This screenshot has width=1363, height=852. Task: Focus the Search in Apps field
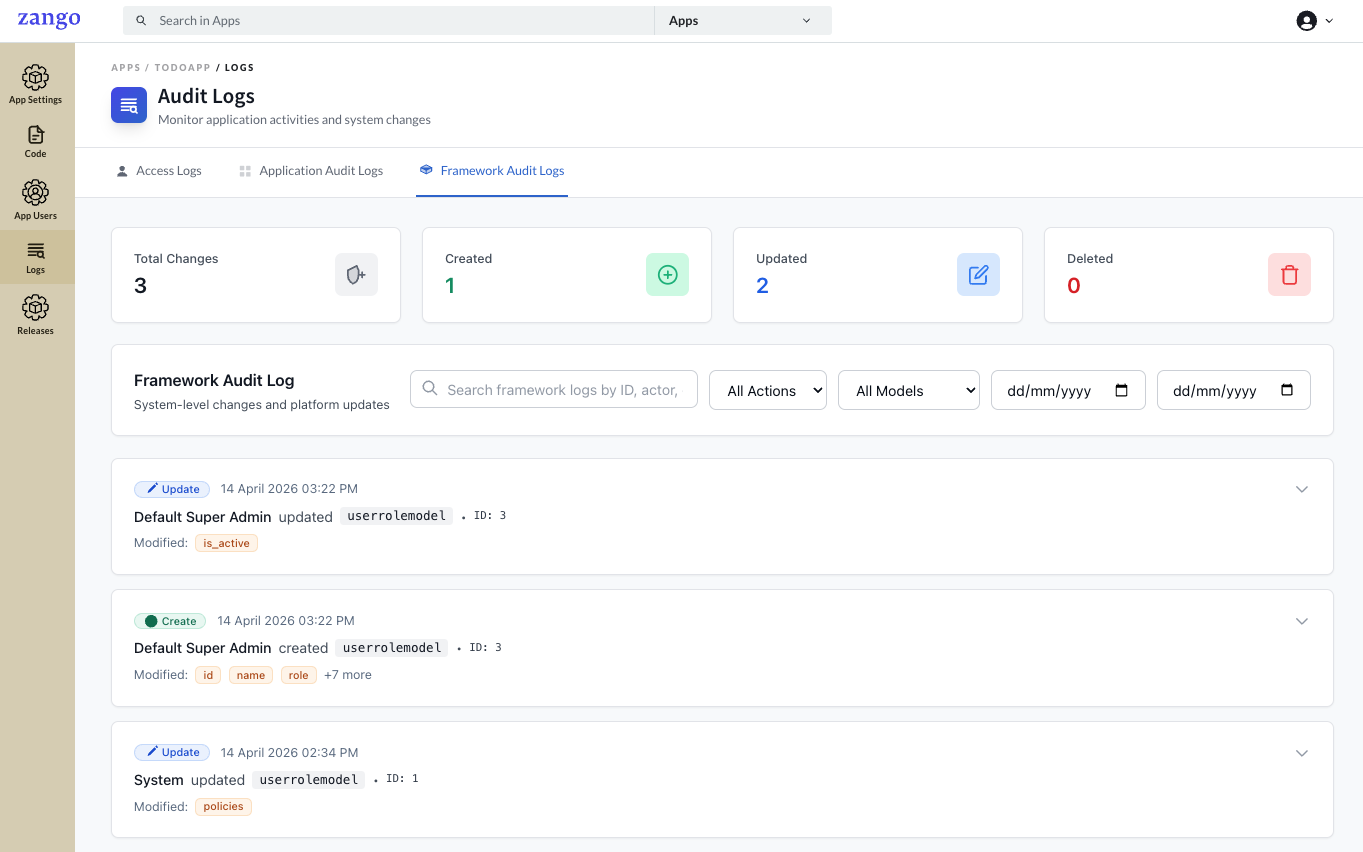389,21
